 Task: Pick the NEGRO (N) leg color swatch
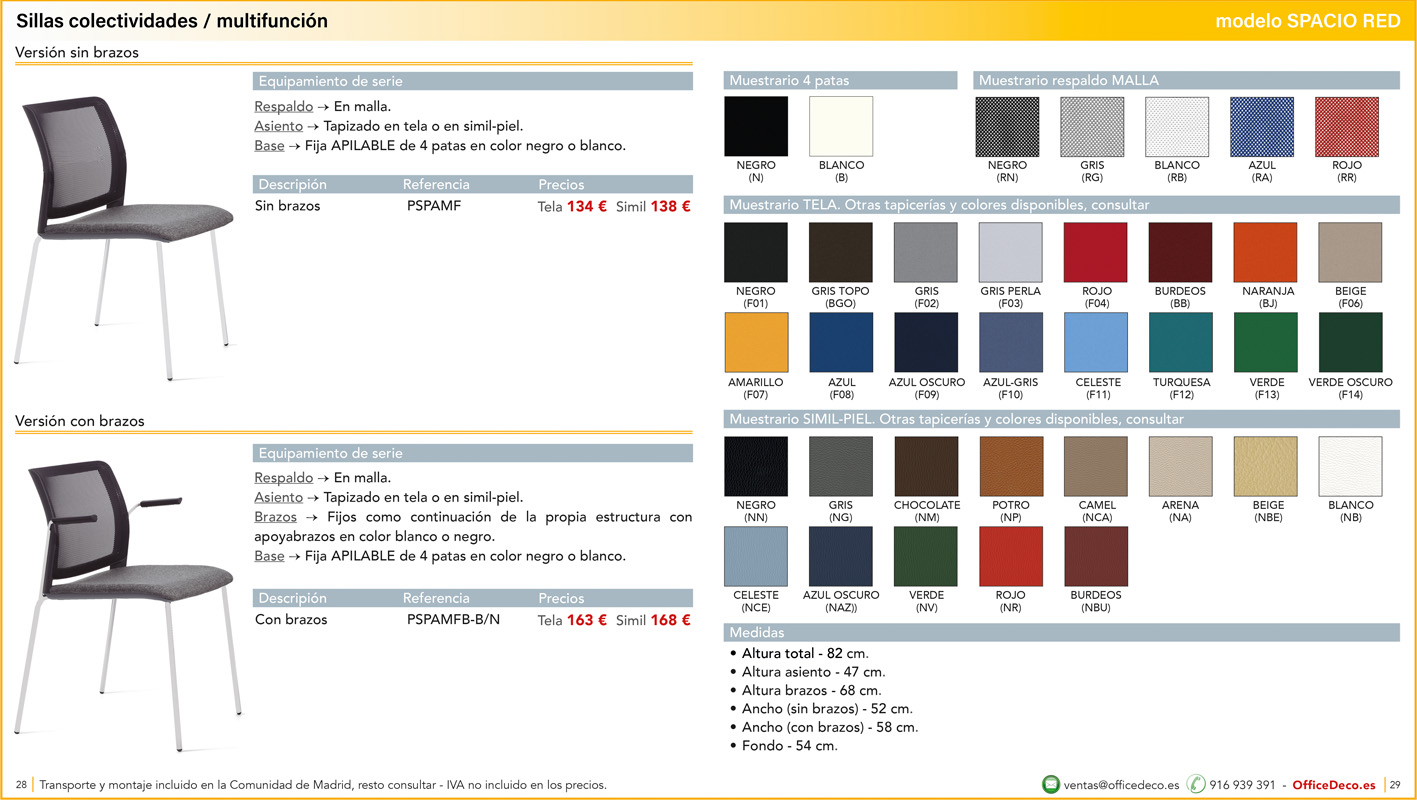point(756,126)
